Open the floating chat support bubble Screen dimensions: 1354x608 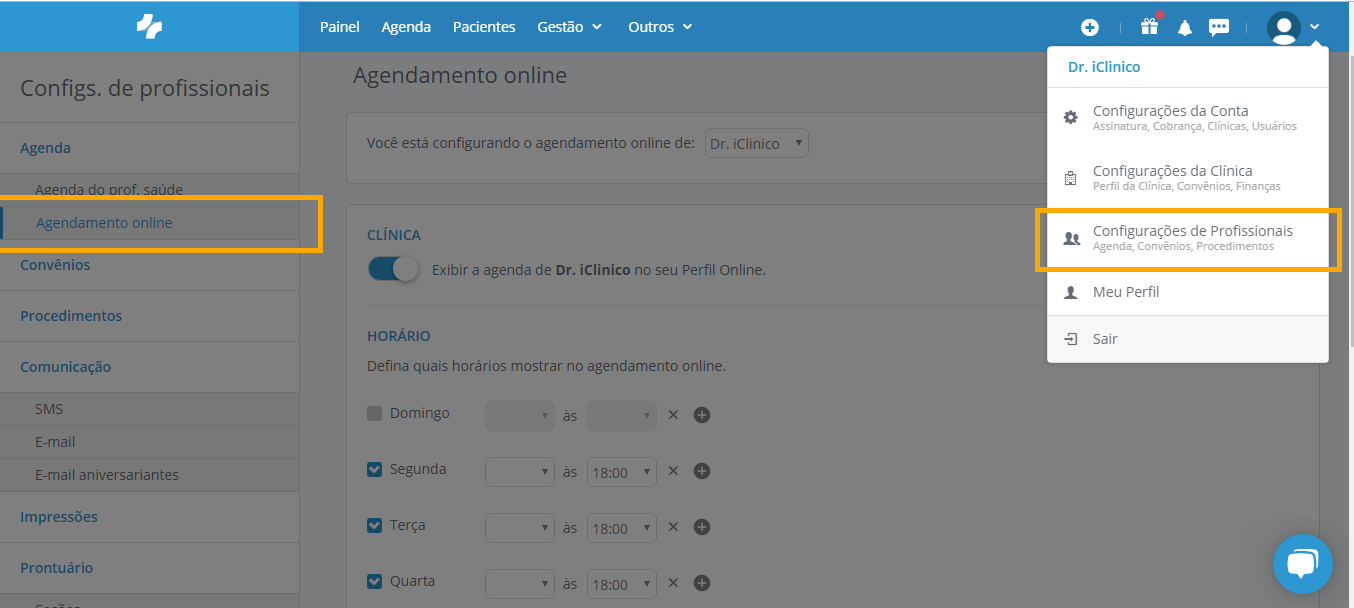click(1302, 564)
